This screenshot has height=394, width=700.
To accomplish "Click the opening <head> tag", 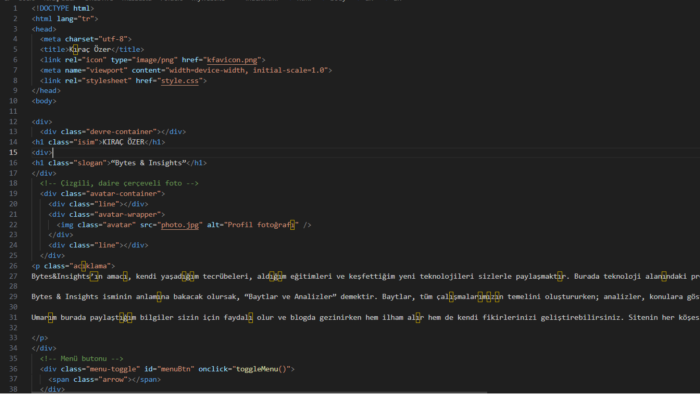I will (44, 29).
